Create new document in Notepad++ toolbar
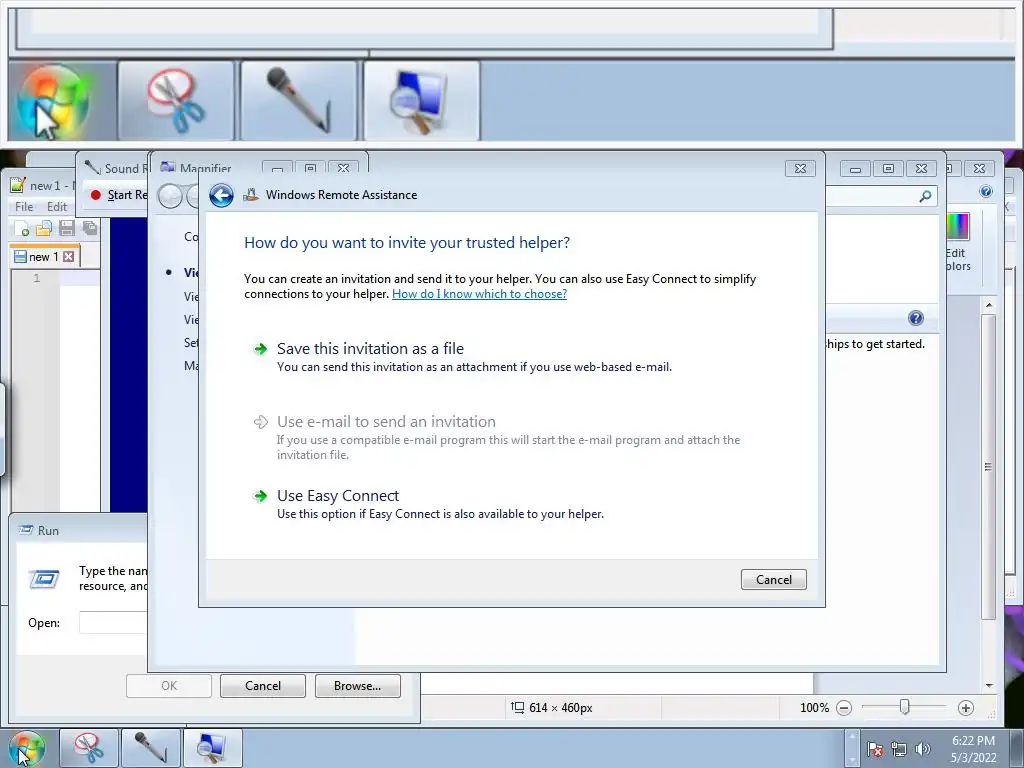1024x768 pixels. point(22,229)
